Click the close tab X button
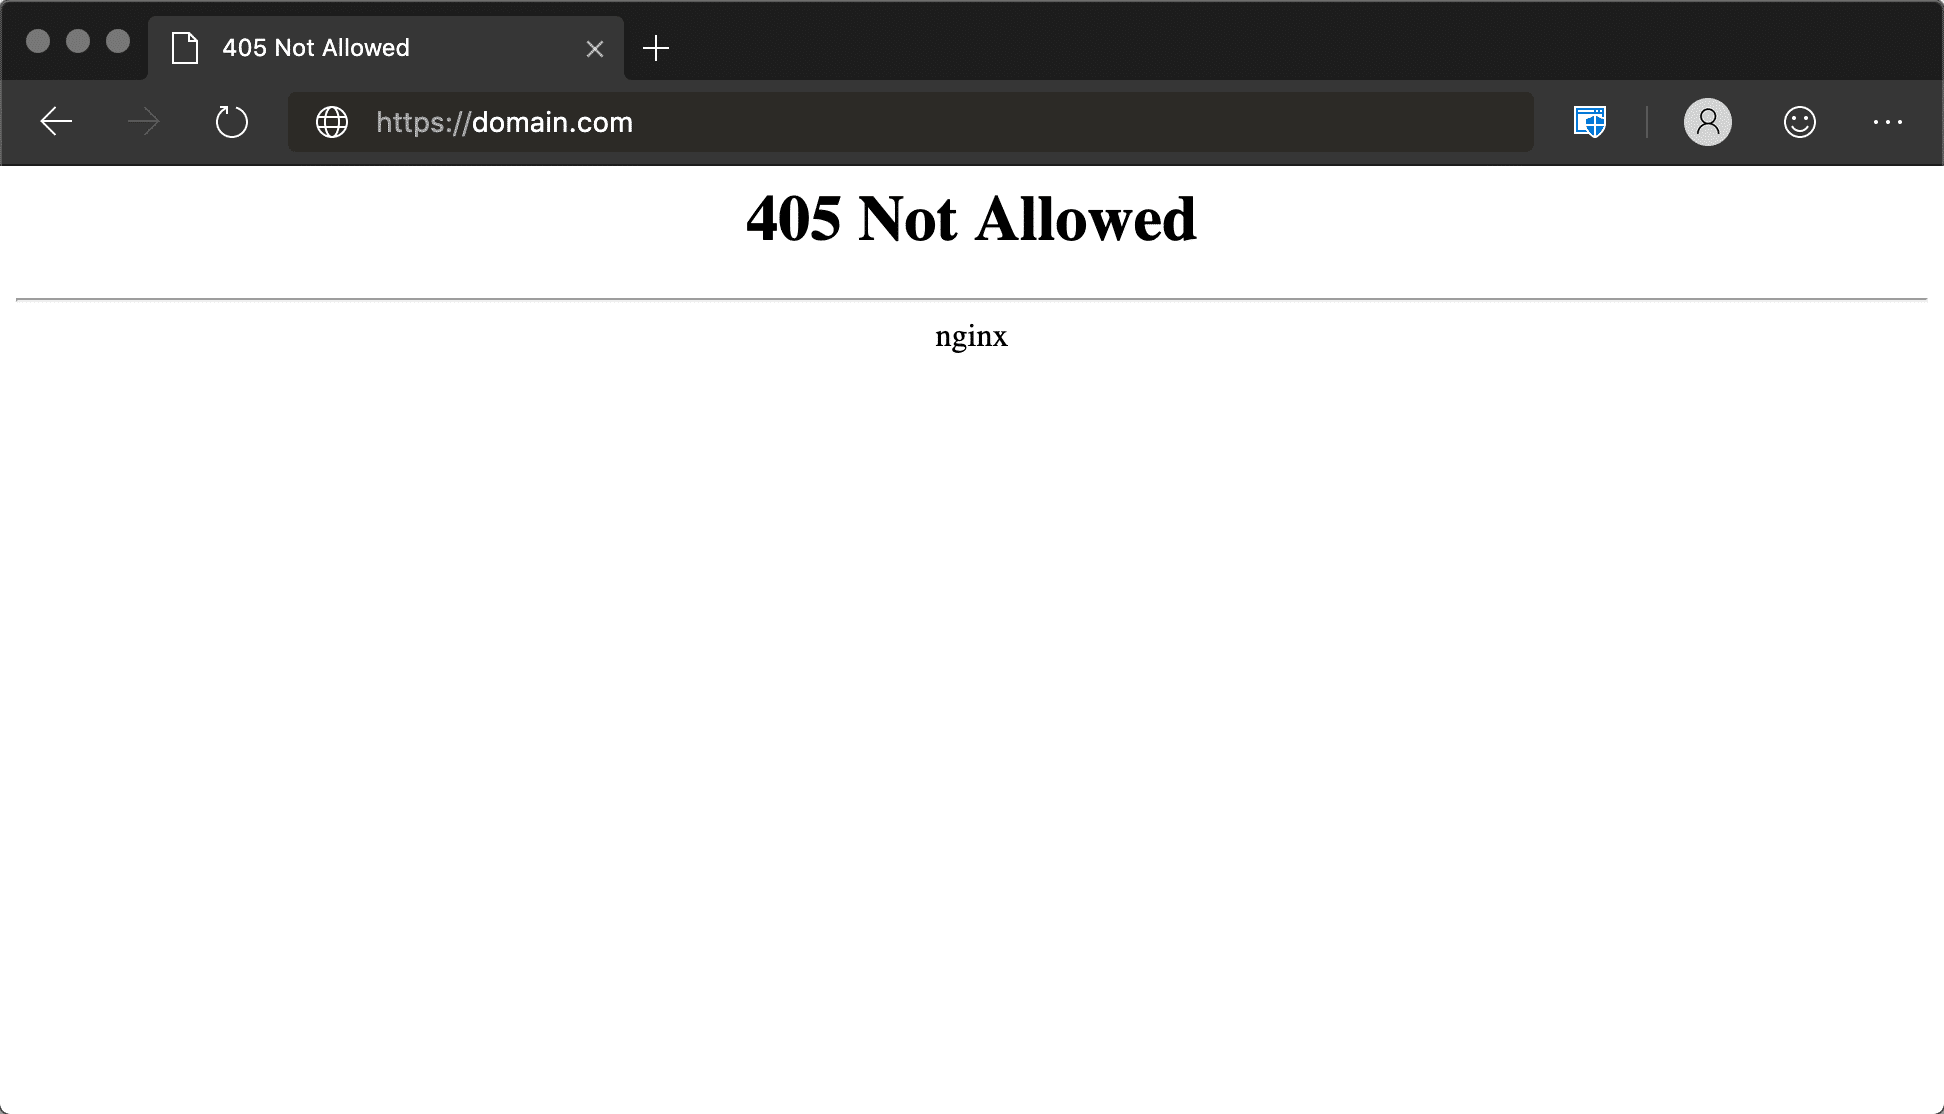1944x1114 pixels. click(594, 48)
